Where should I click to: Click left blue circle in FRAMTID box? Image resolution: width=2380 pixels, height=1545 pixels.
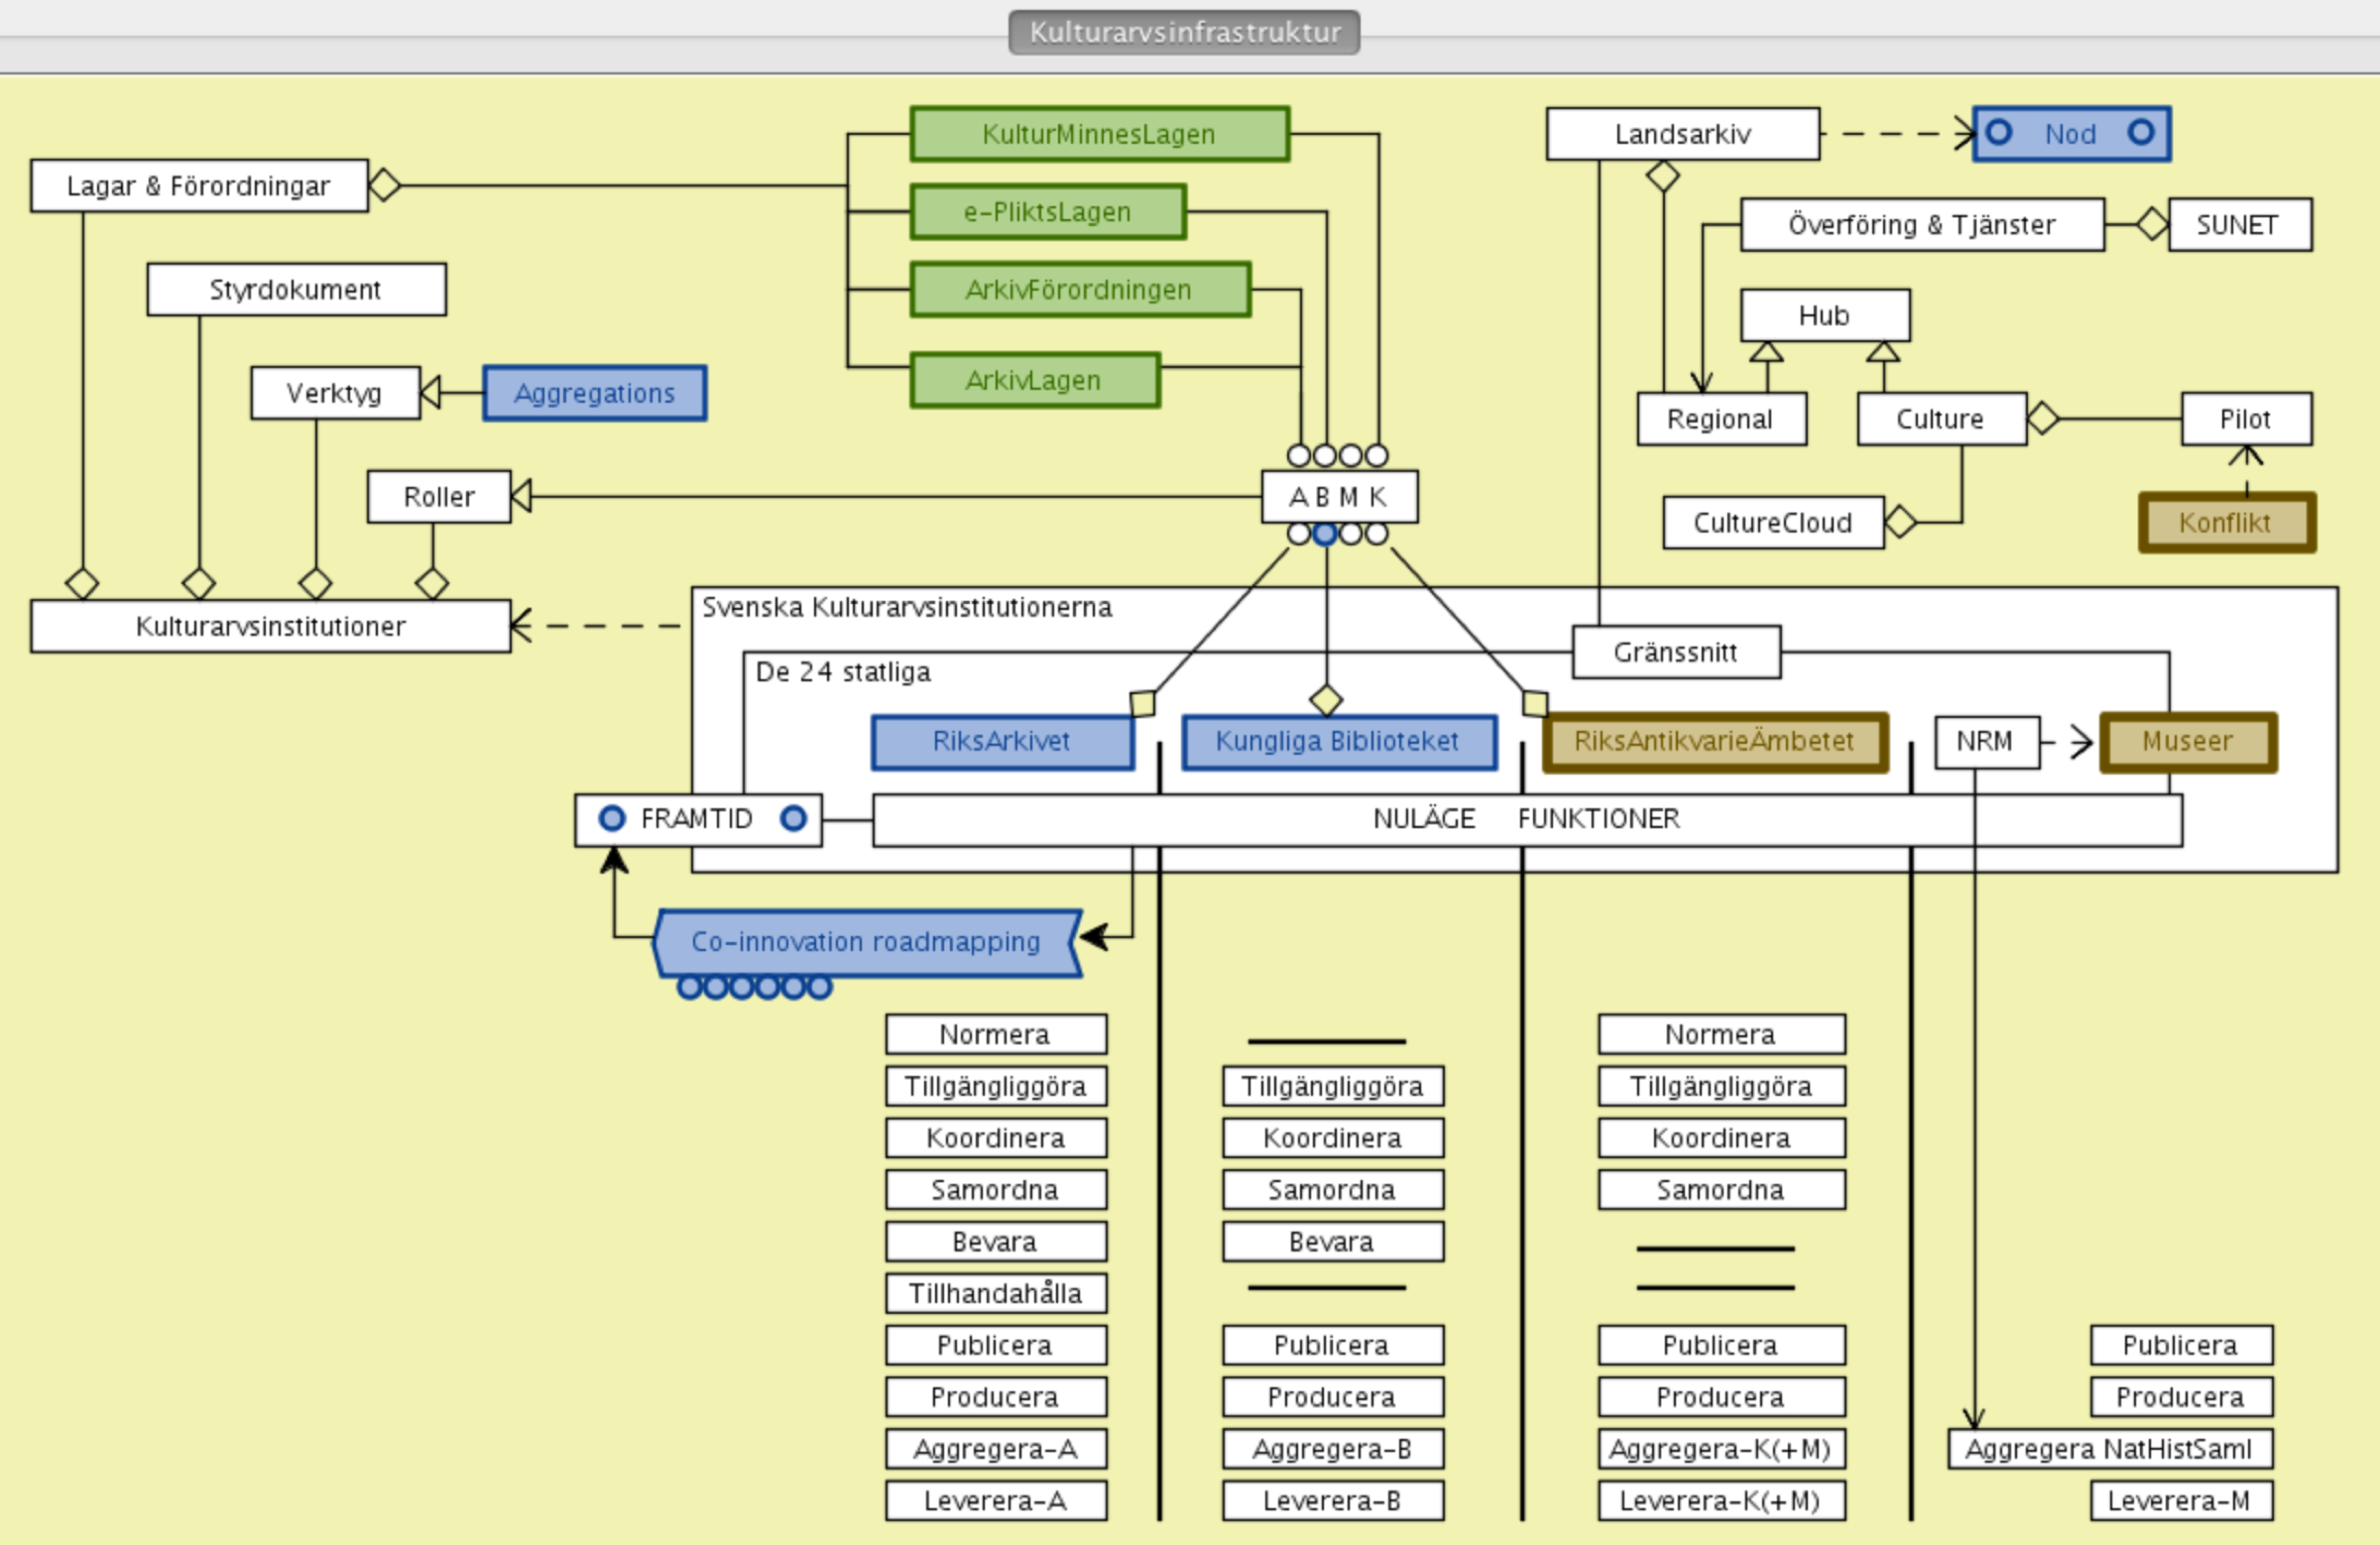click(x=611, y=818)
